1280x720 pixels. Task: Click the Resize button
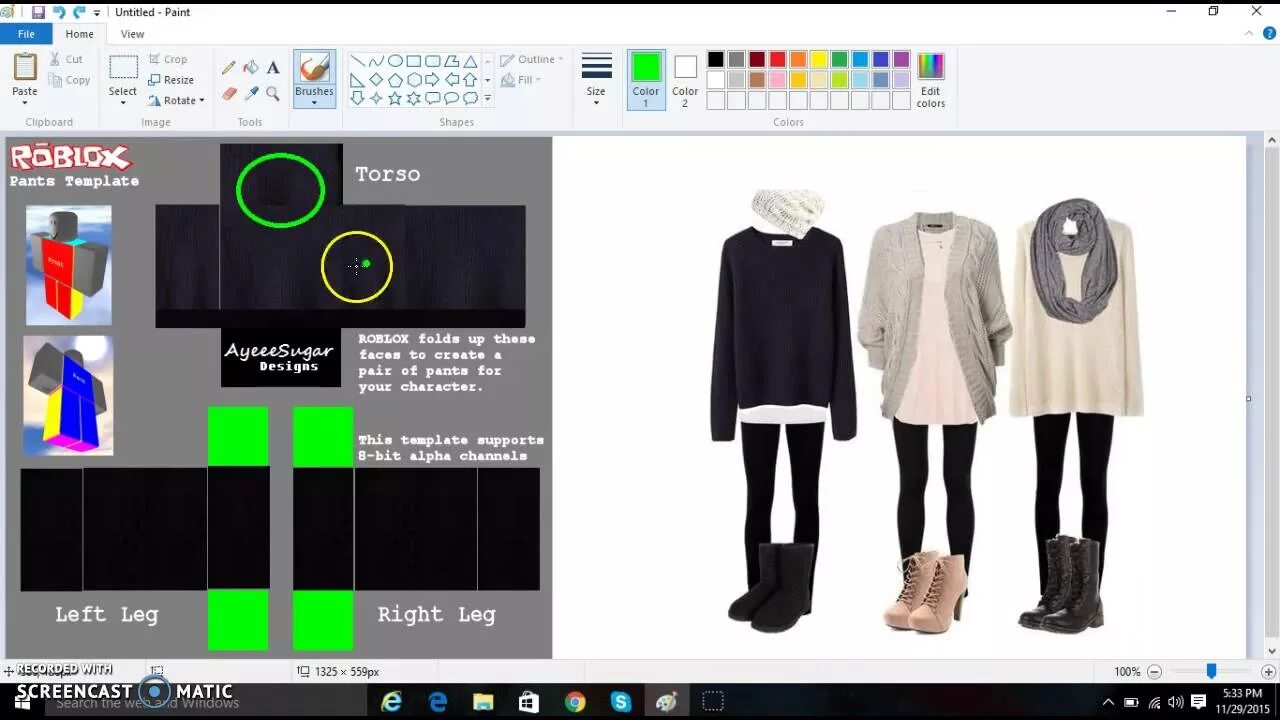[x=171, y=80]
